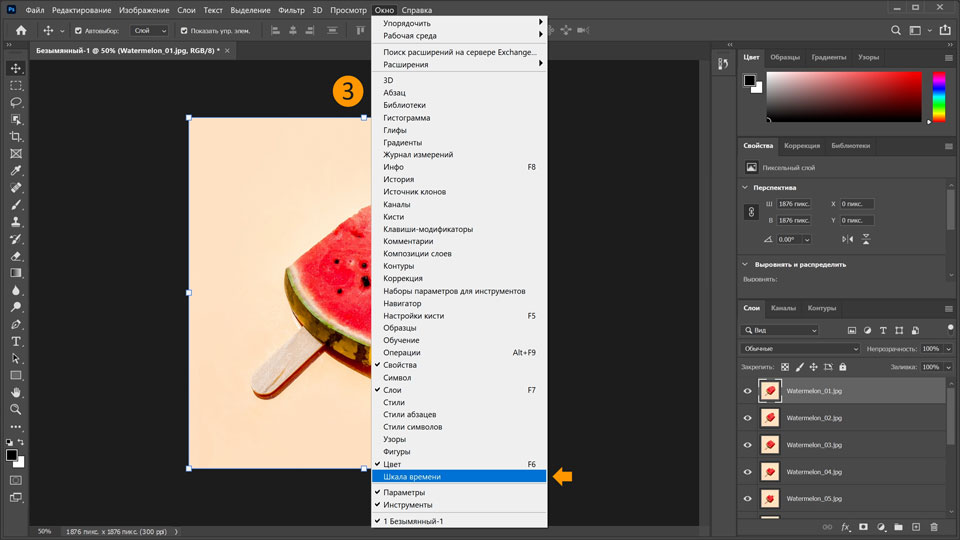The height and width of the screenshot is (540, 960).
Task: Select the Hand tool
Action: [16, 392]
